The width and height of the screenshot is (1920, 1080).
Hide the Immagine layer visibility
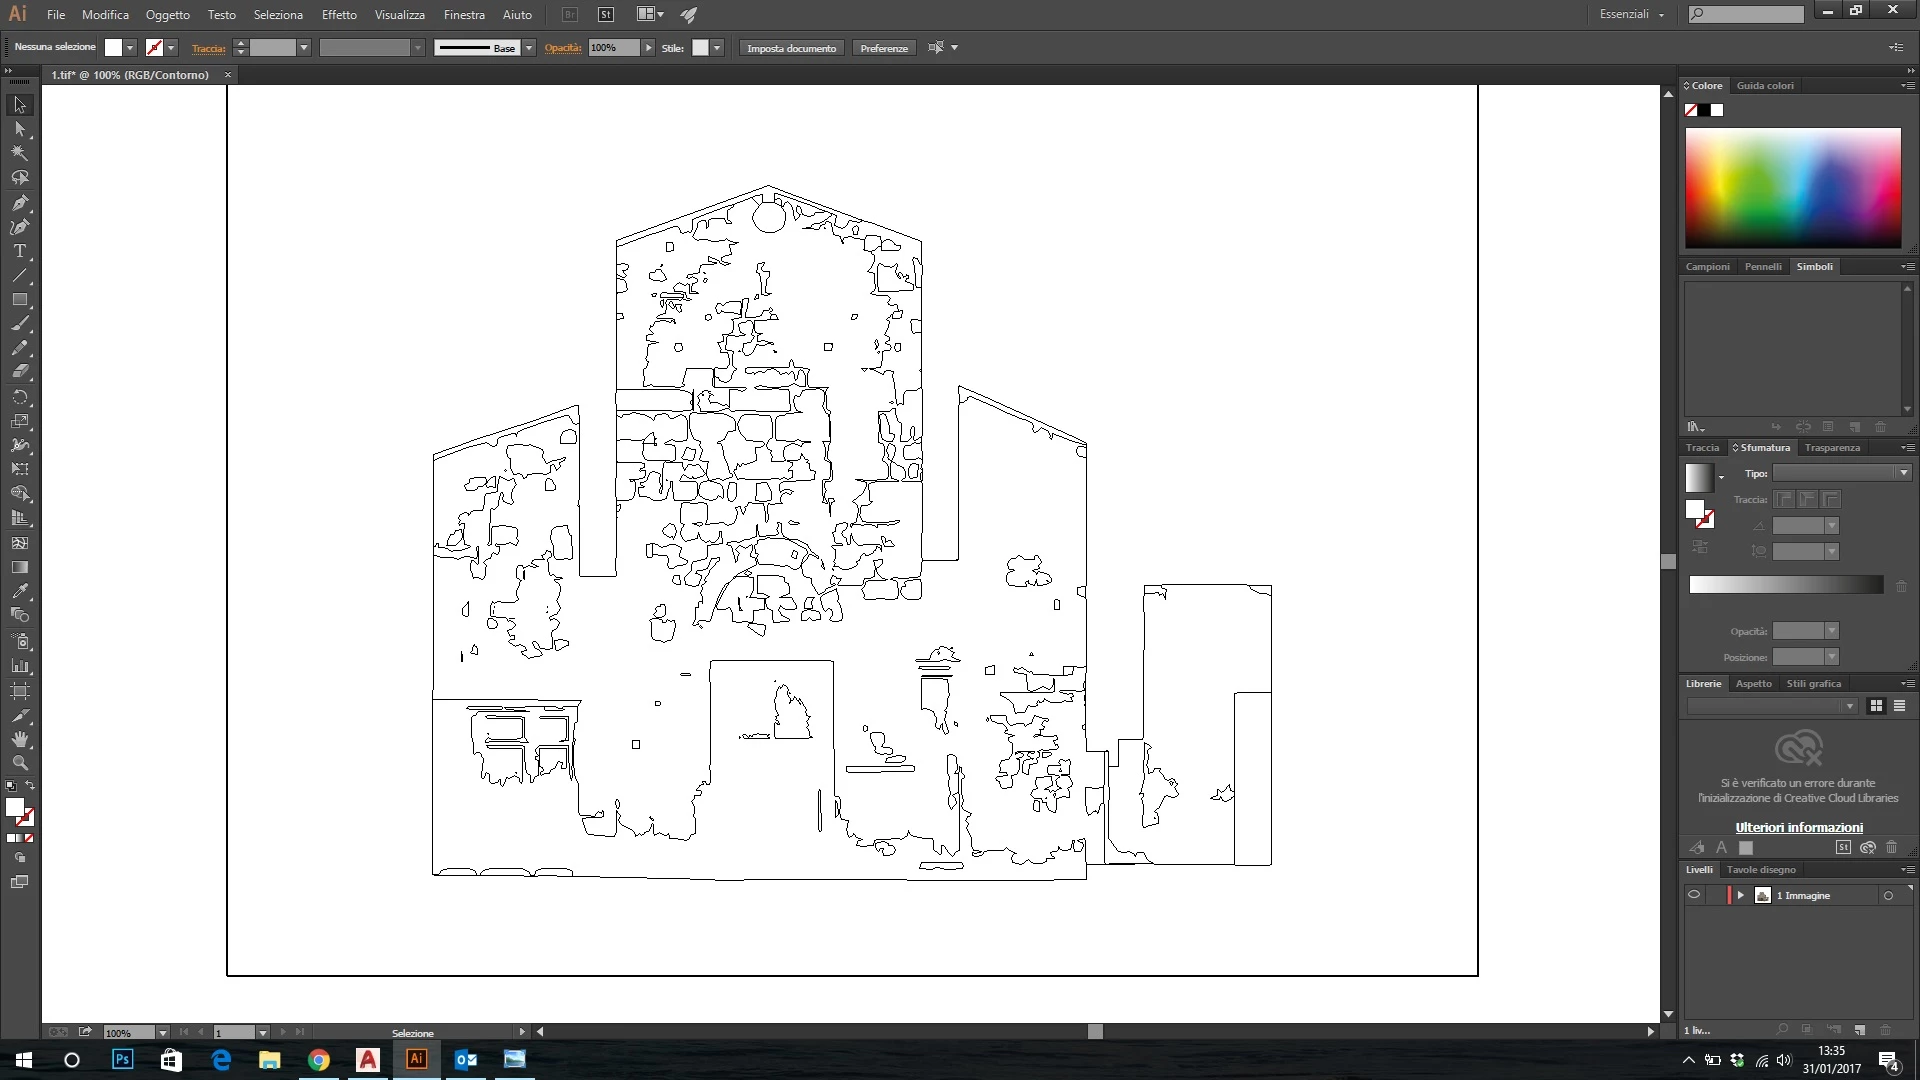(1694, 895)
